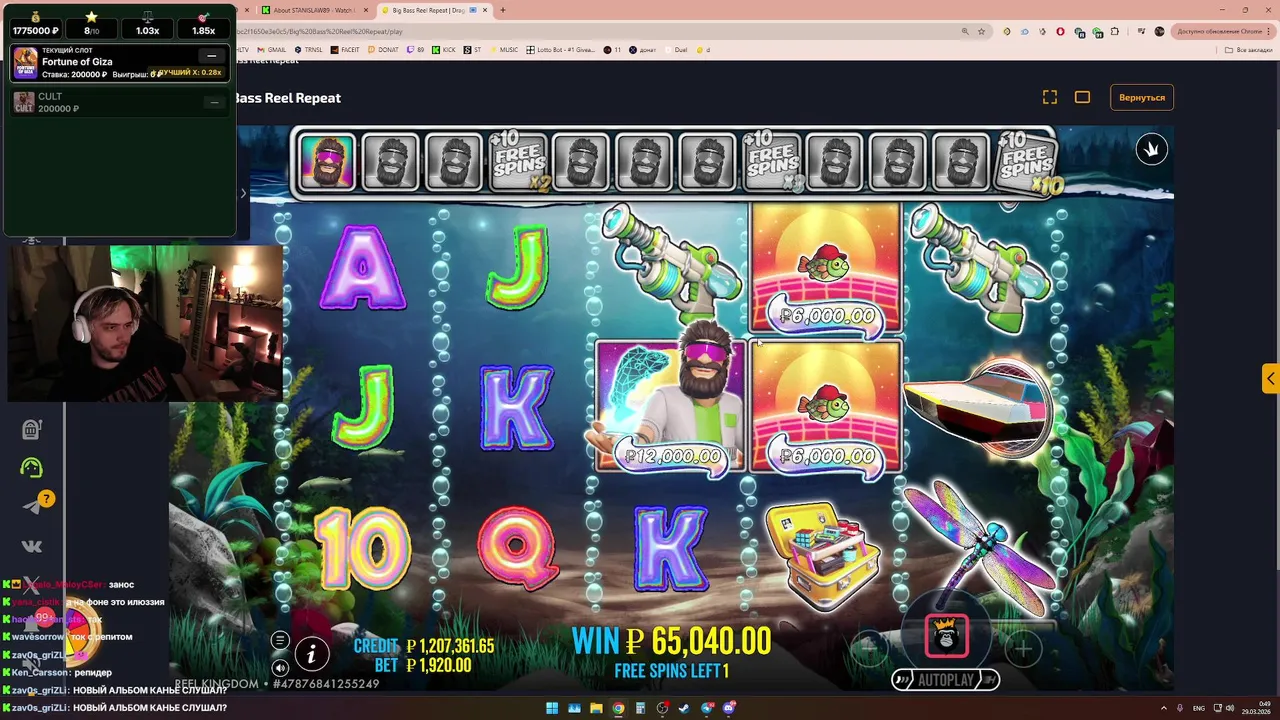Click the tackle box symbol
The image size is (1280, 720).
click(x=822, y=555)
